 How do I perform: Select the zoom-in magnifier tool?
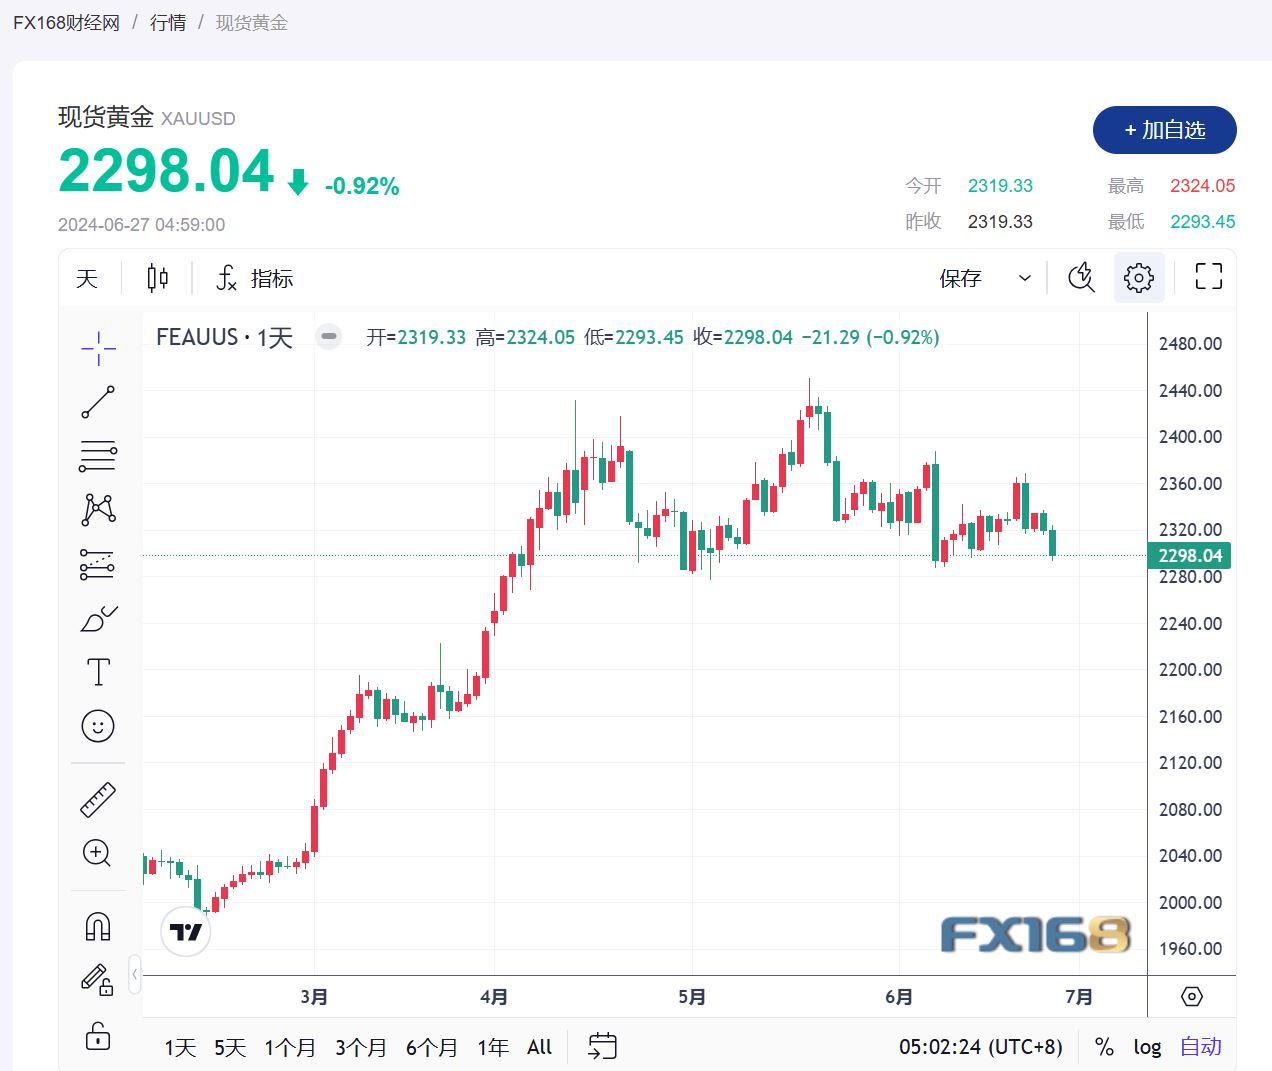pos(97,854)
